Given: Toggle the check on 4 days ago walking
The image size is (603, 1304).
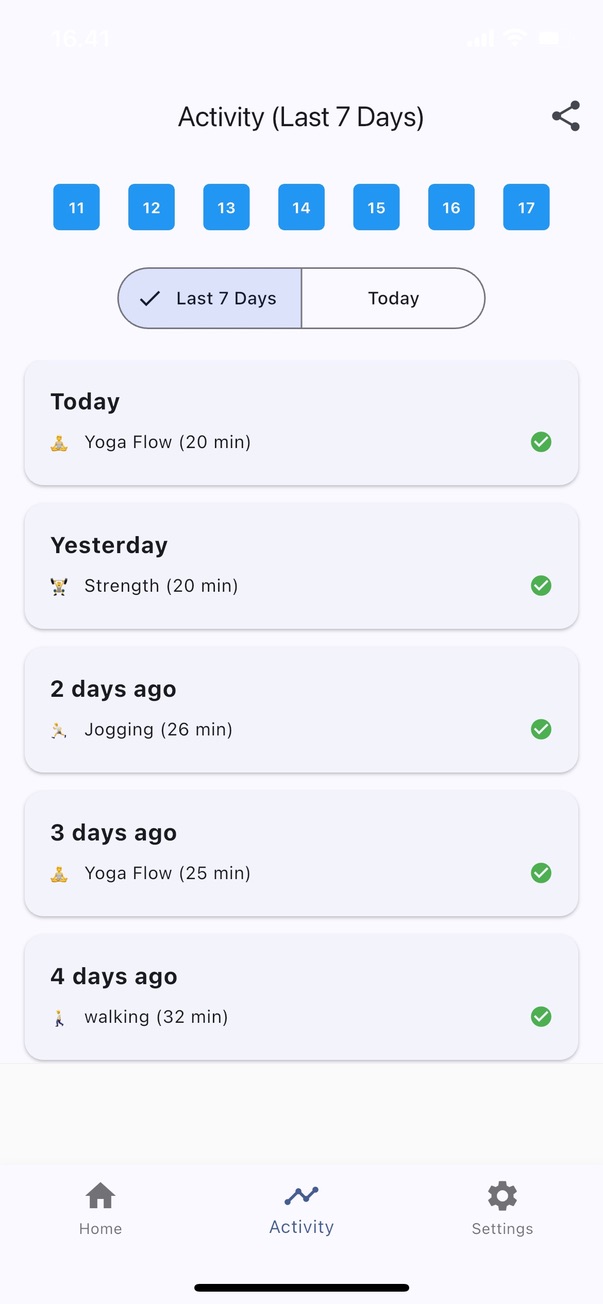Looking at the screenshot, I should [x=541, y=1016].
